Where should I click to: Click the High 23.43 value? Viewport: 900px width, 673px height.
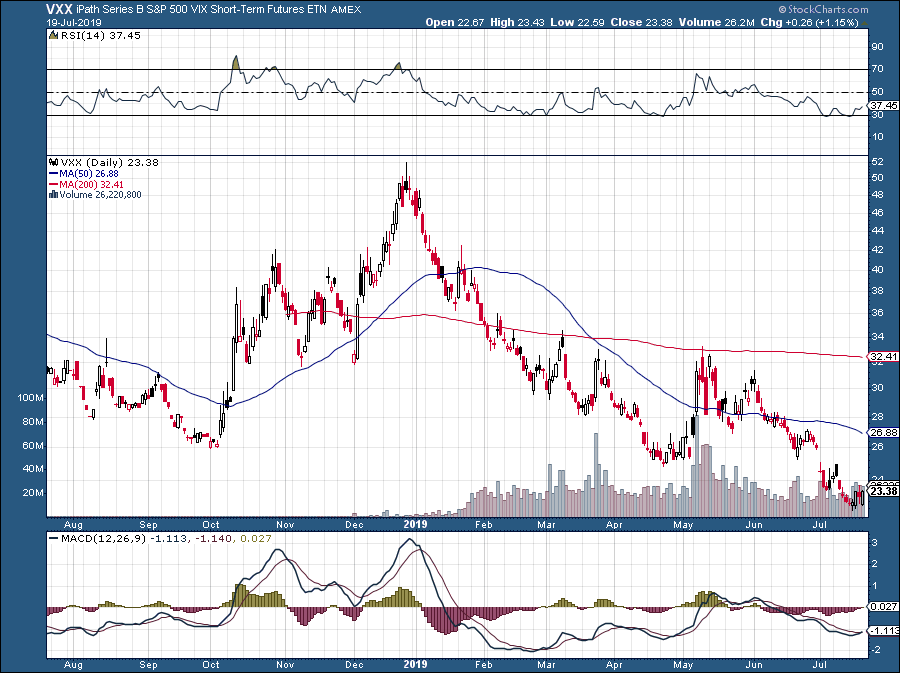[x=517, y=22]
